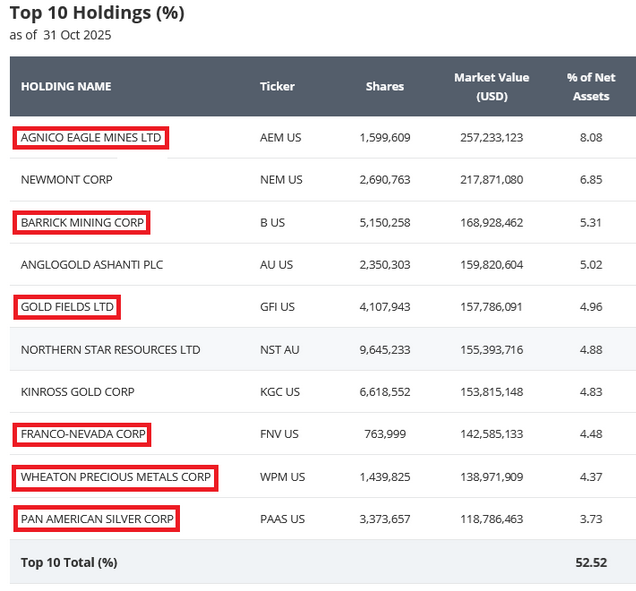Screen dimensions: 636x591
Task: Sort by the Holding Name column header
Action: [x=66, y=86]
